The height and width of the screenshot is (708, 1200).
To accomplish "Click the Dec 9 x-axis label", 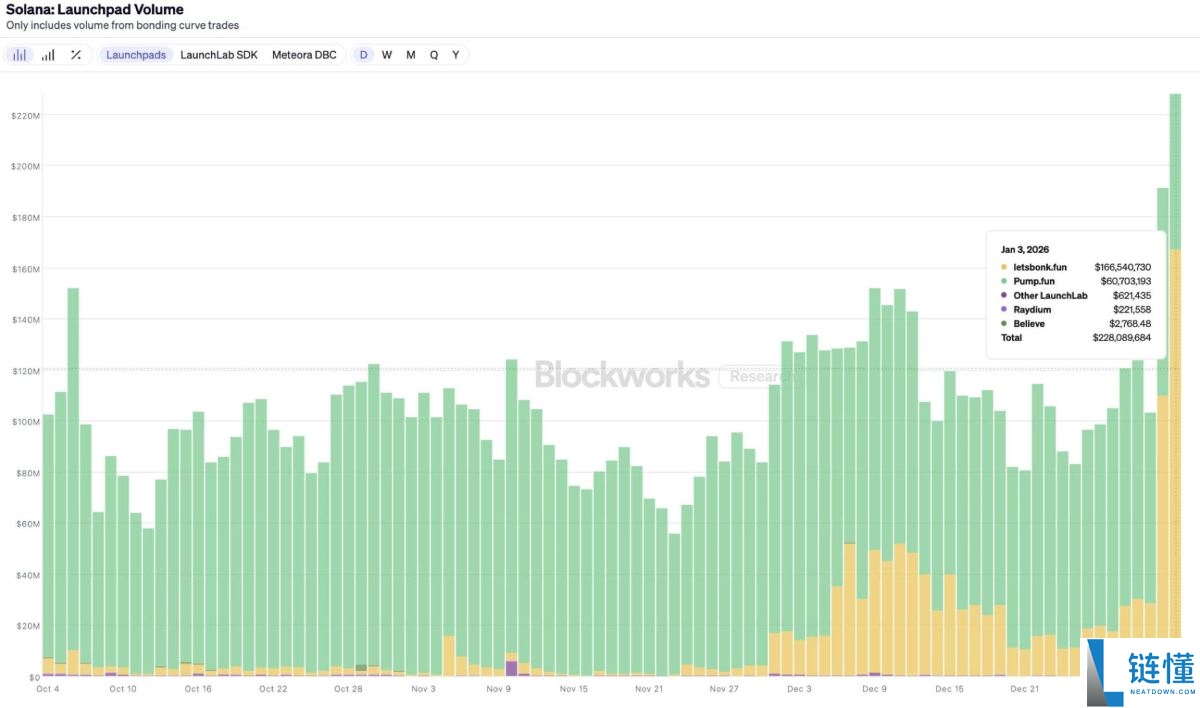I will 874,689.
